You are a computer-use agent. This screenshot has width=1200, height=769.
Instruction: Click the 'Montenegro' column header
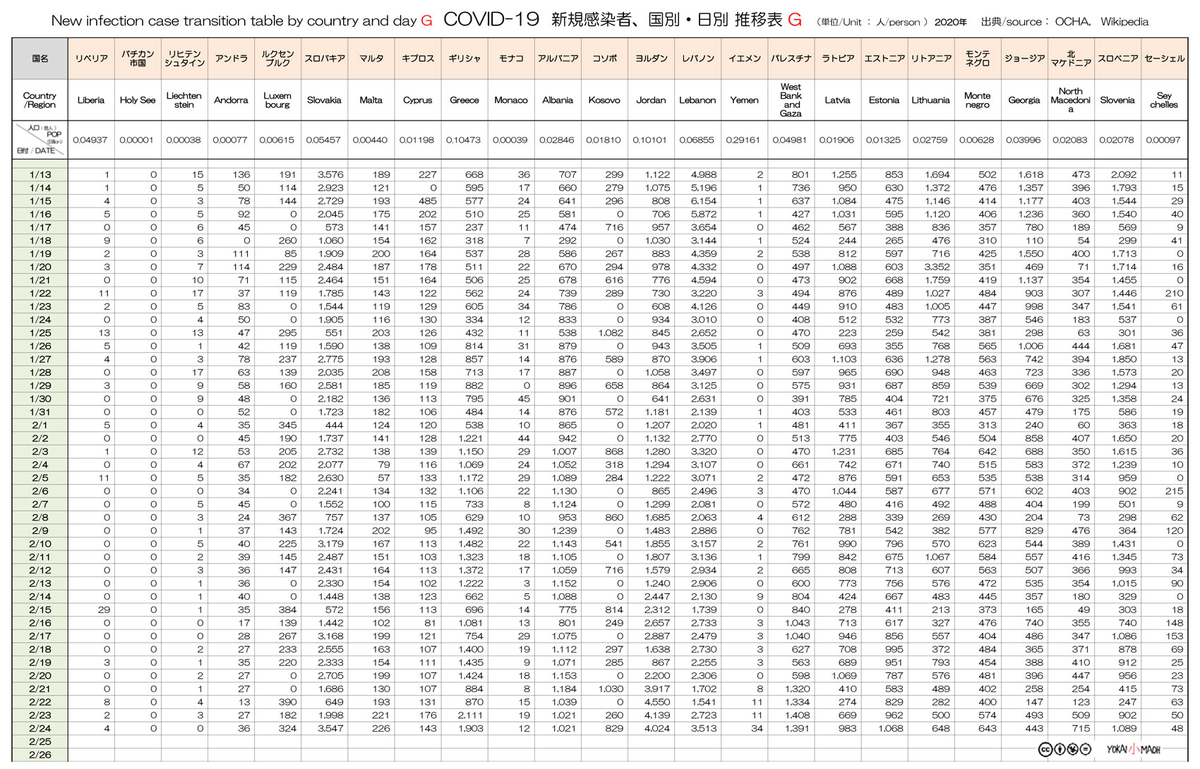pyautogui.click(x=977, y=100)
